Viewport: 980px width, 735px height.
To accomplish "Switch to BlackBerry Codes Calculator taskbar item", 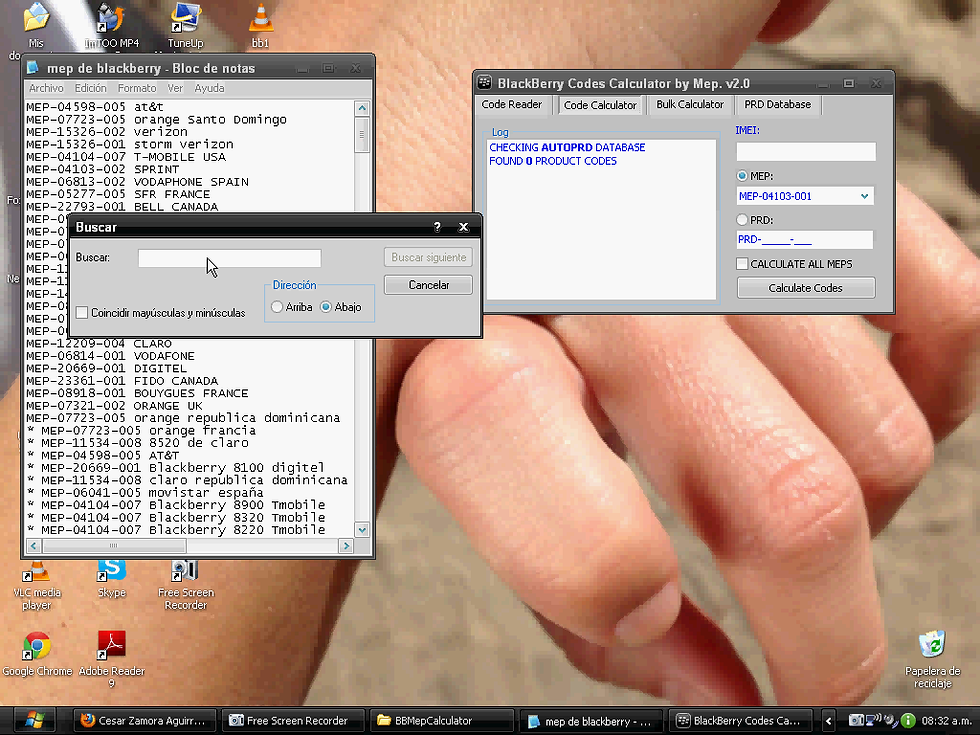I will coord(740,721).
